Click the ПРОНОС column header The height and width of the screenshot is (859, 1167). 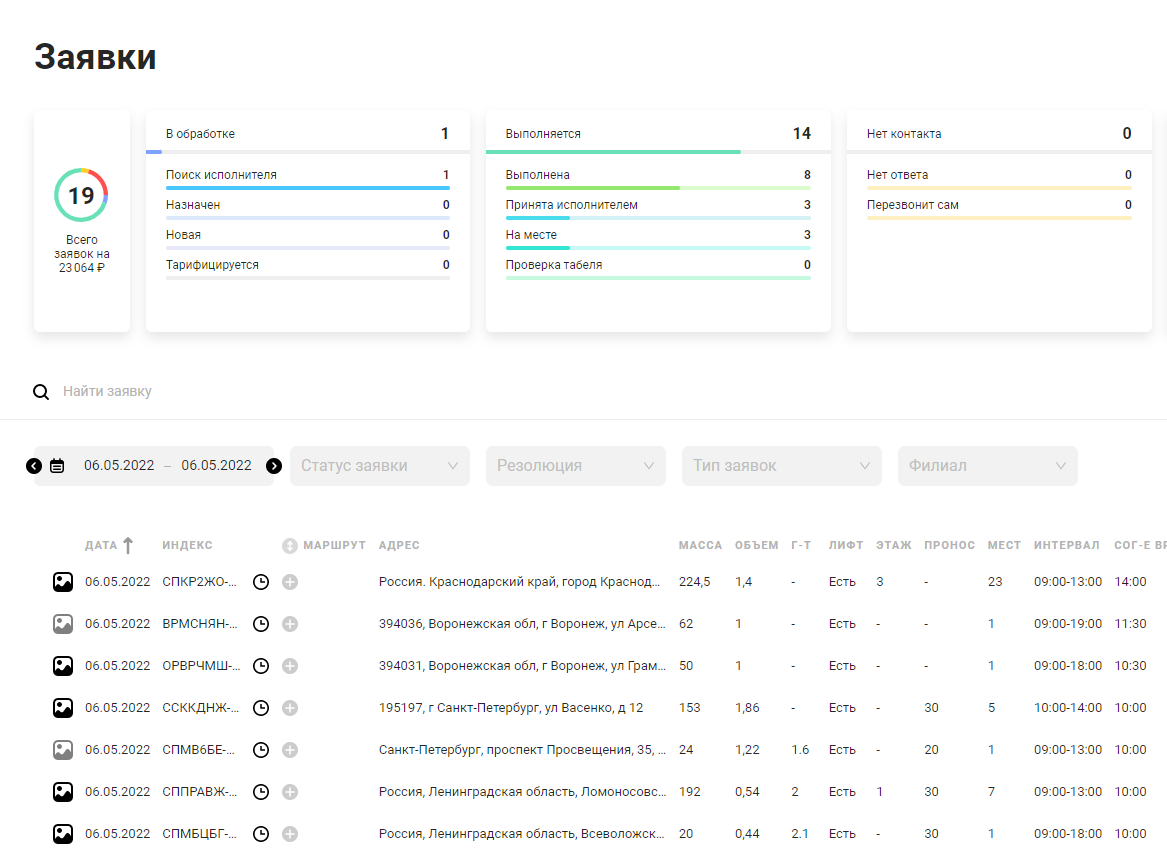[949, 546]
